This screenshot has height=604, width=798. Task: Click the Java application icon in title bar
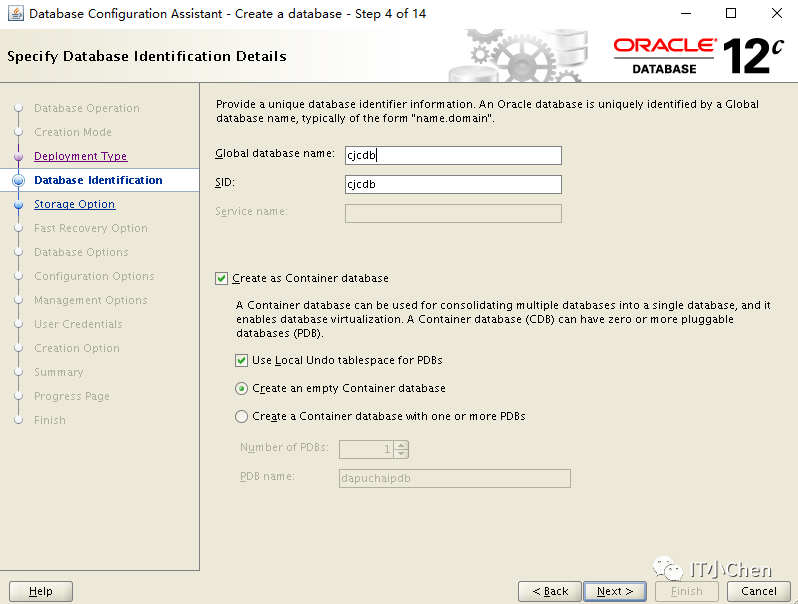click(x=16, y=13)
